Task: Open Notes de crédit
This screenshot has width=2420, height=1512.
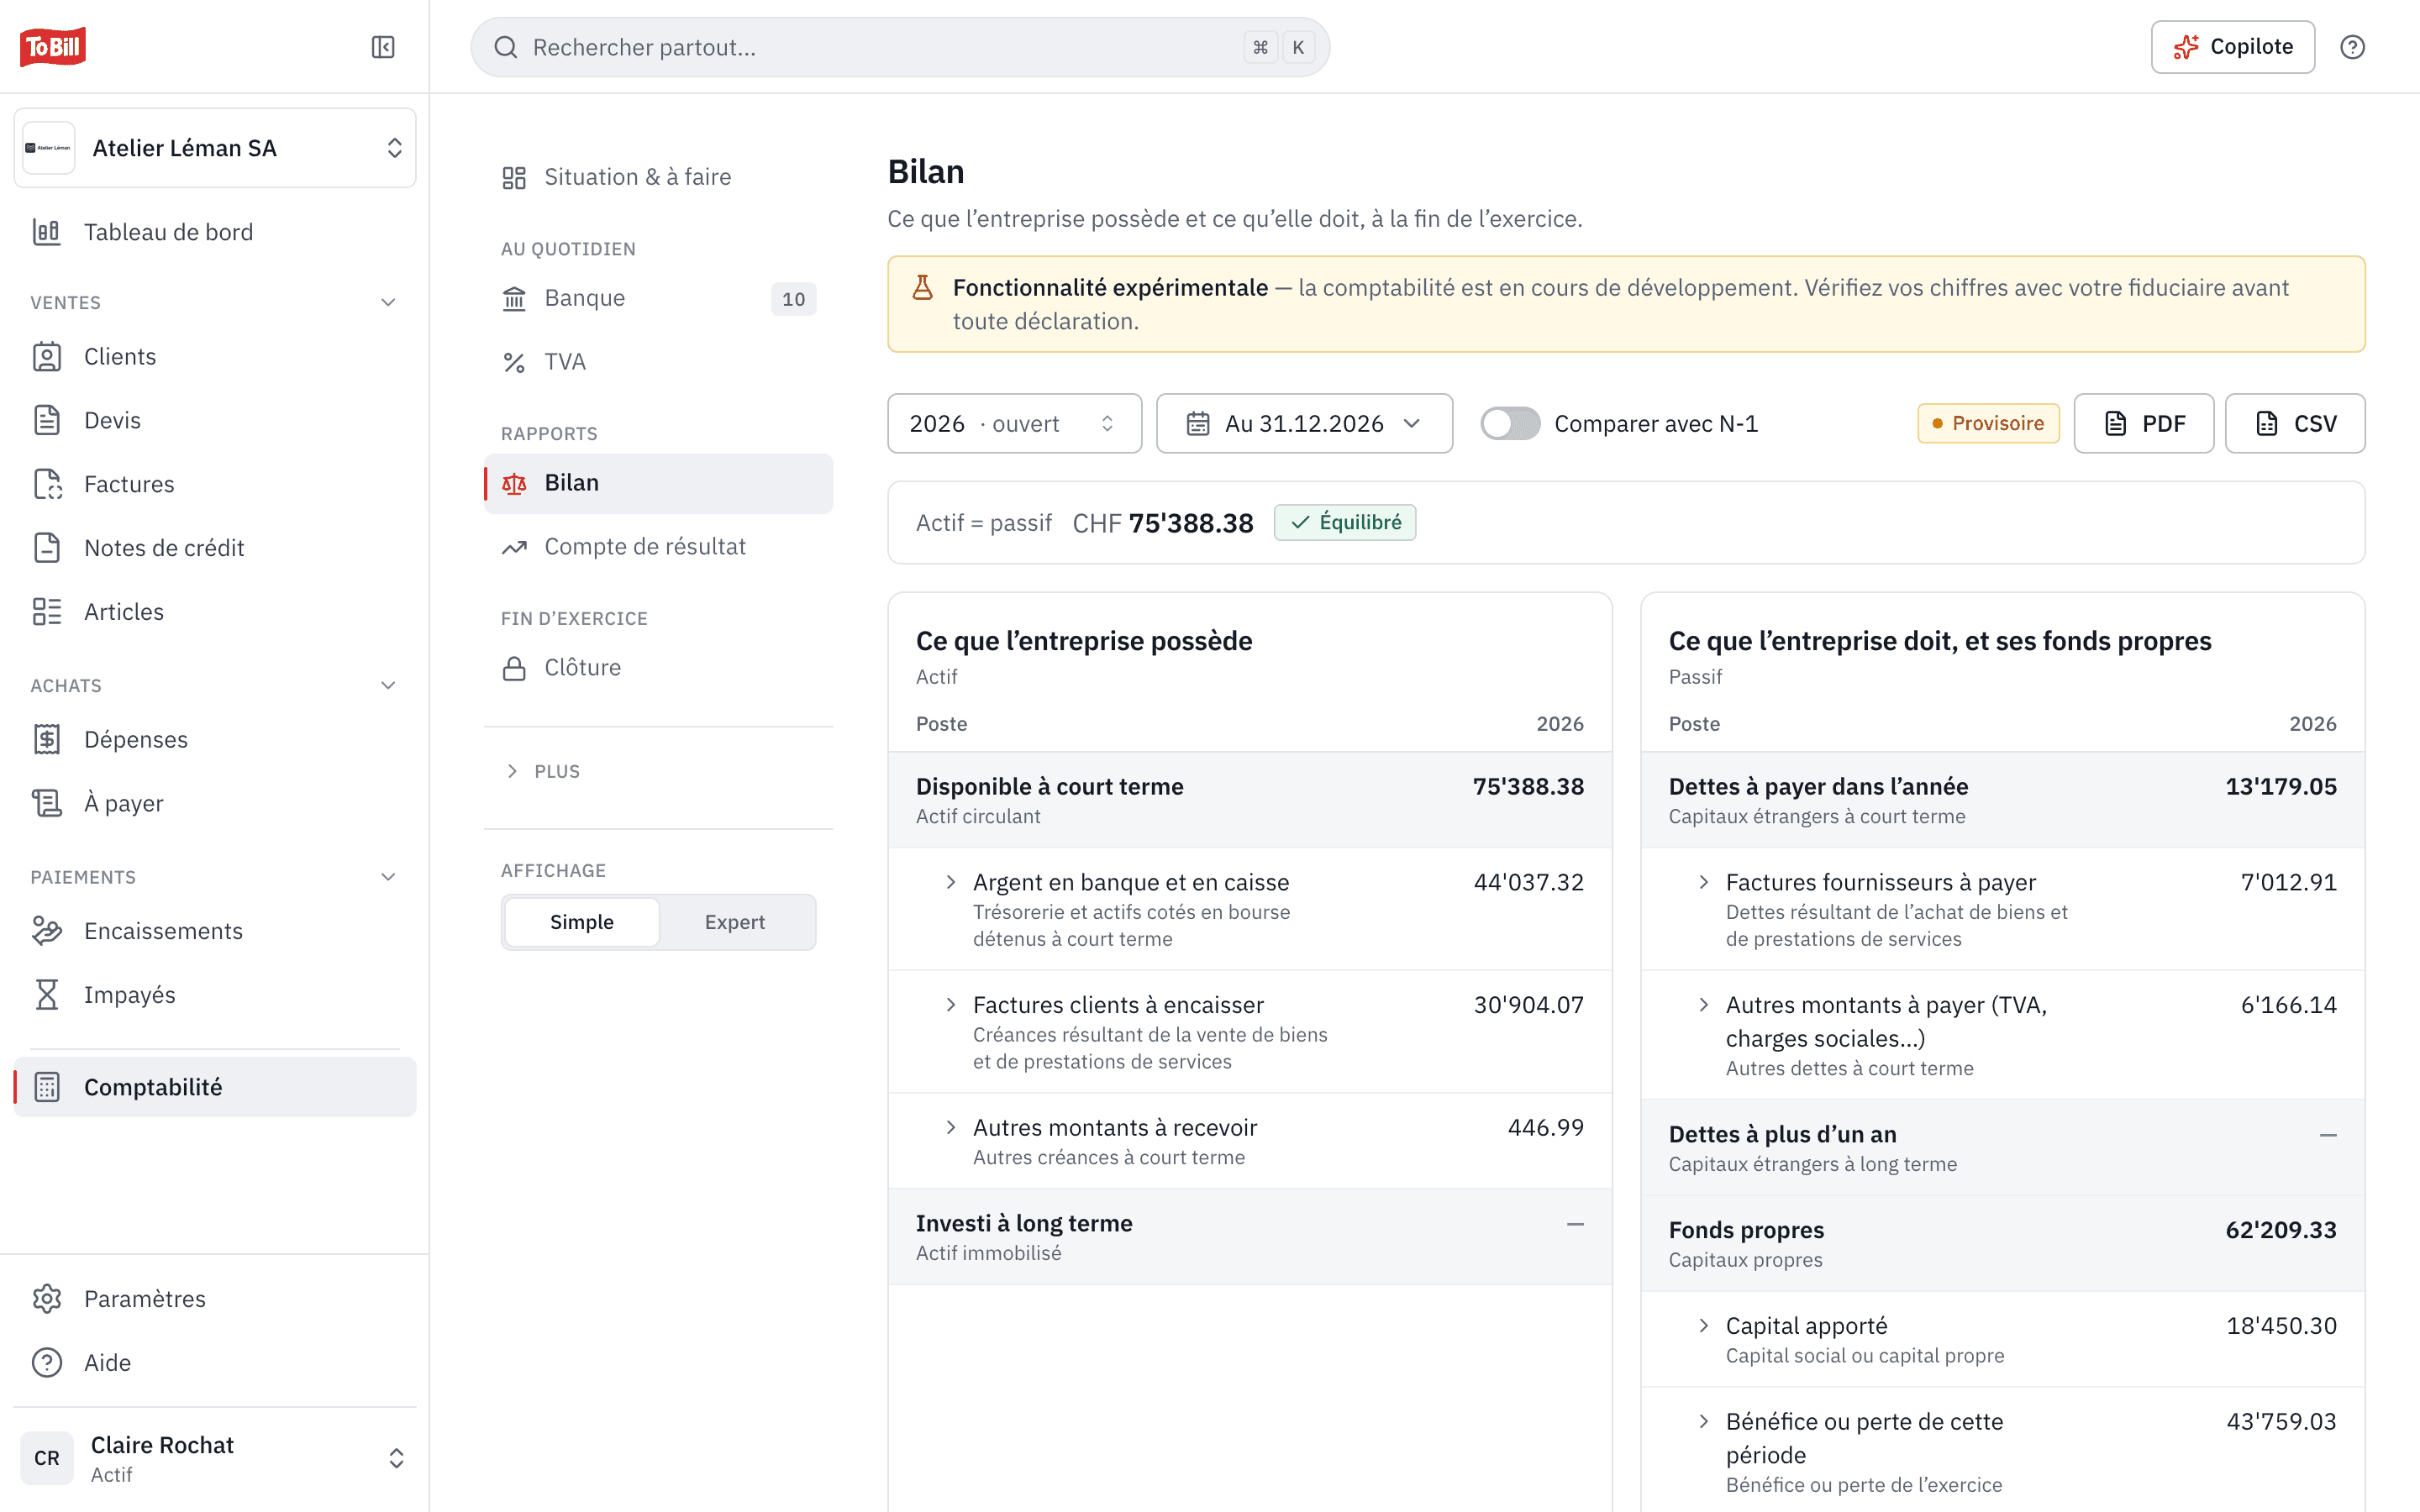Action: pos(215,548)
